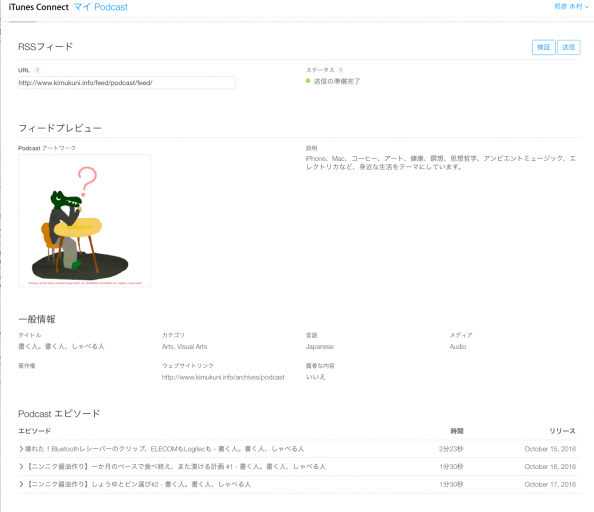Click the release date October 17, 2016
Image resolution: width=594 pixels, height=512 pixels.
click(550, 484)
